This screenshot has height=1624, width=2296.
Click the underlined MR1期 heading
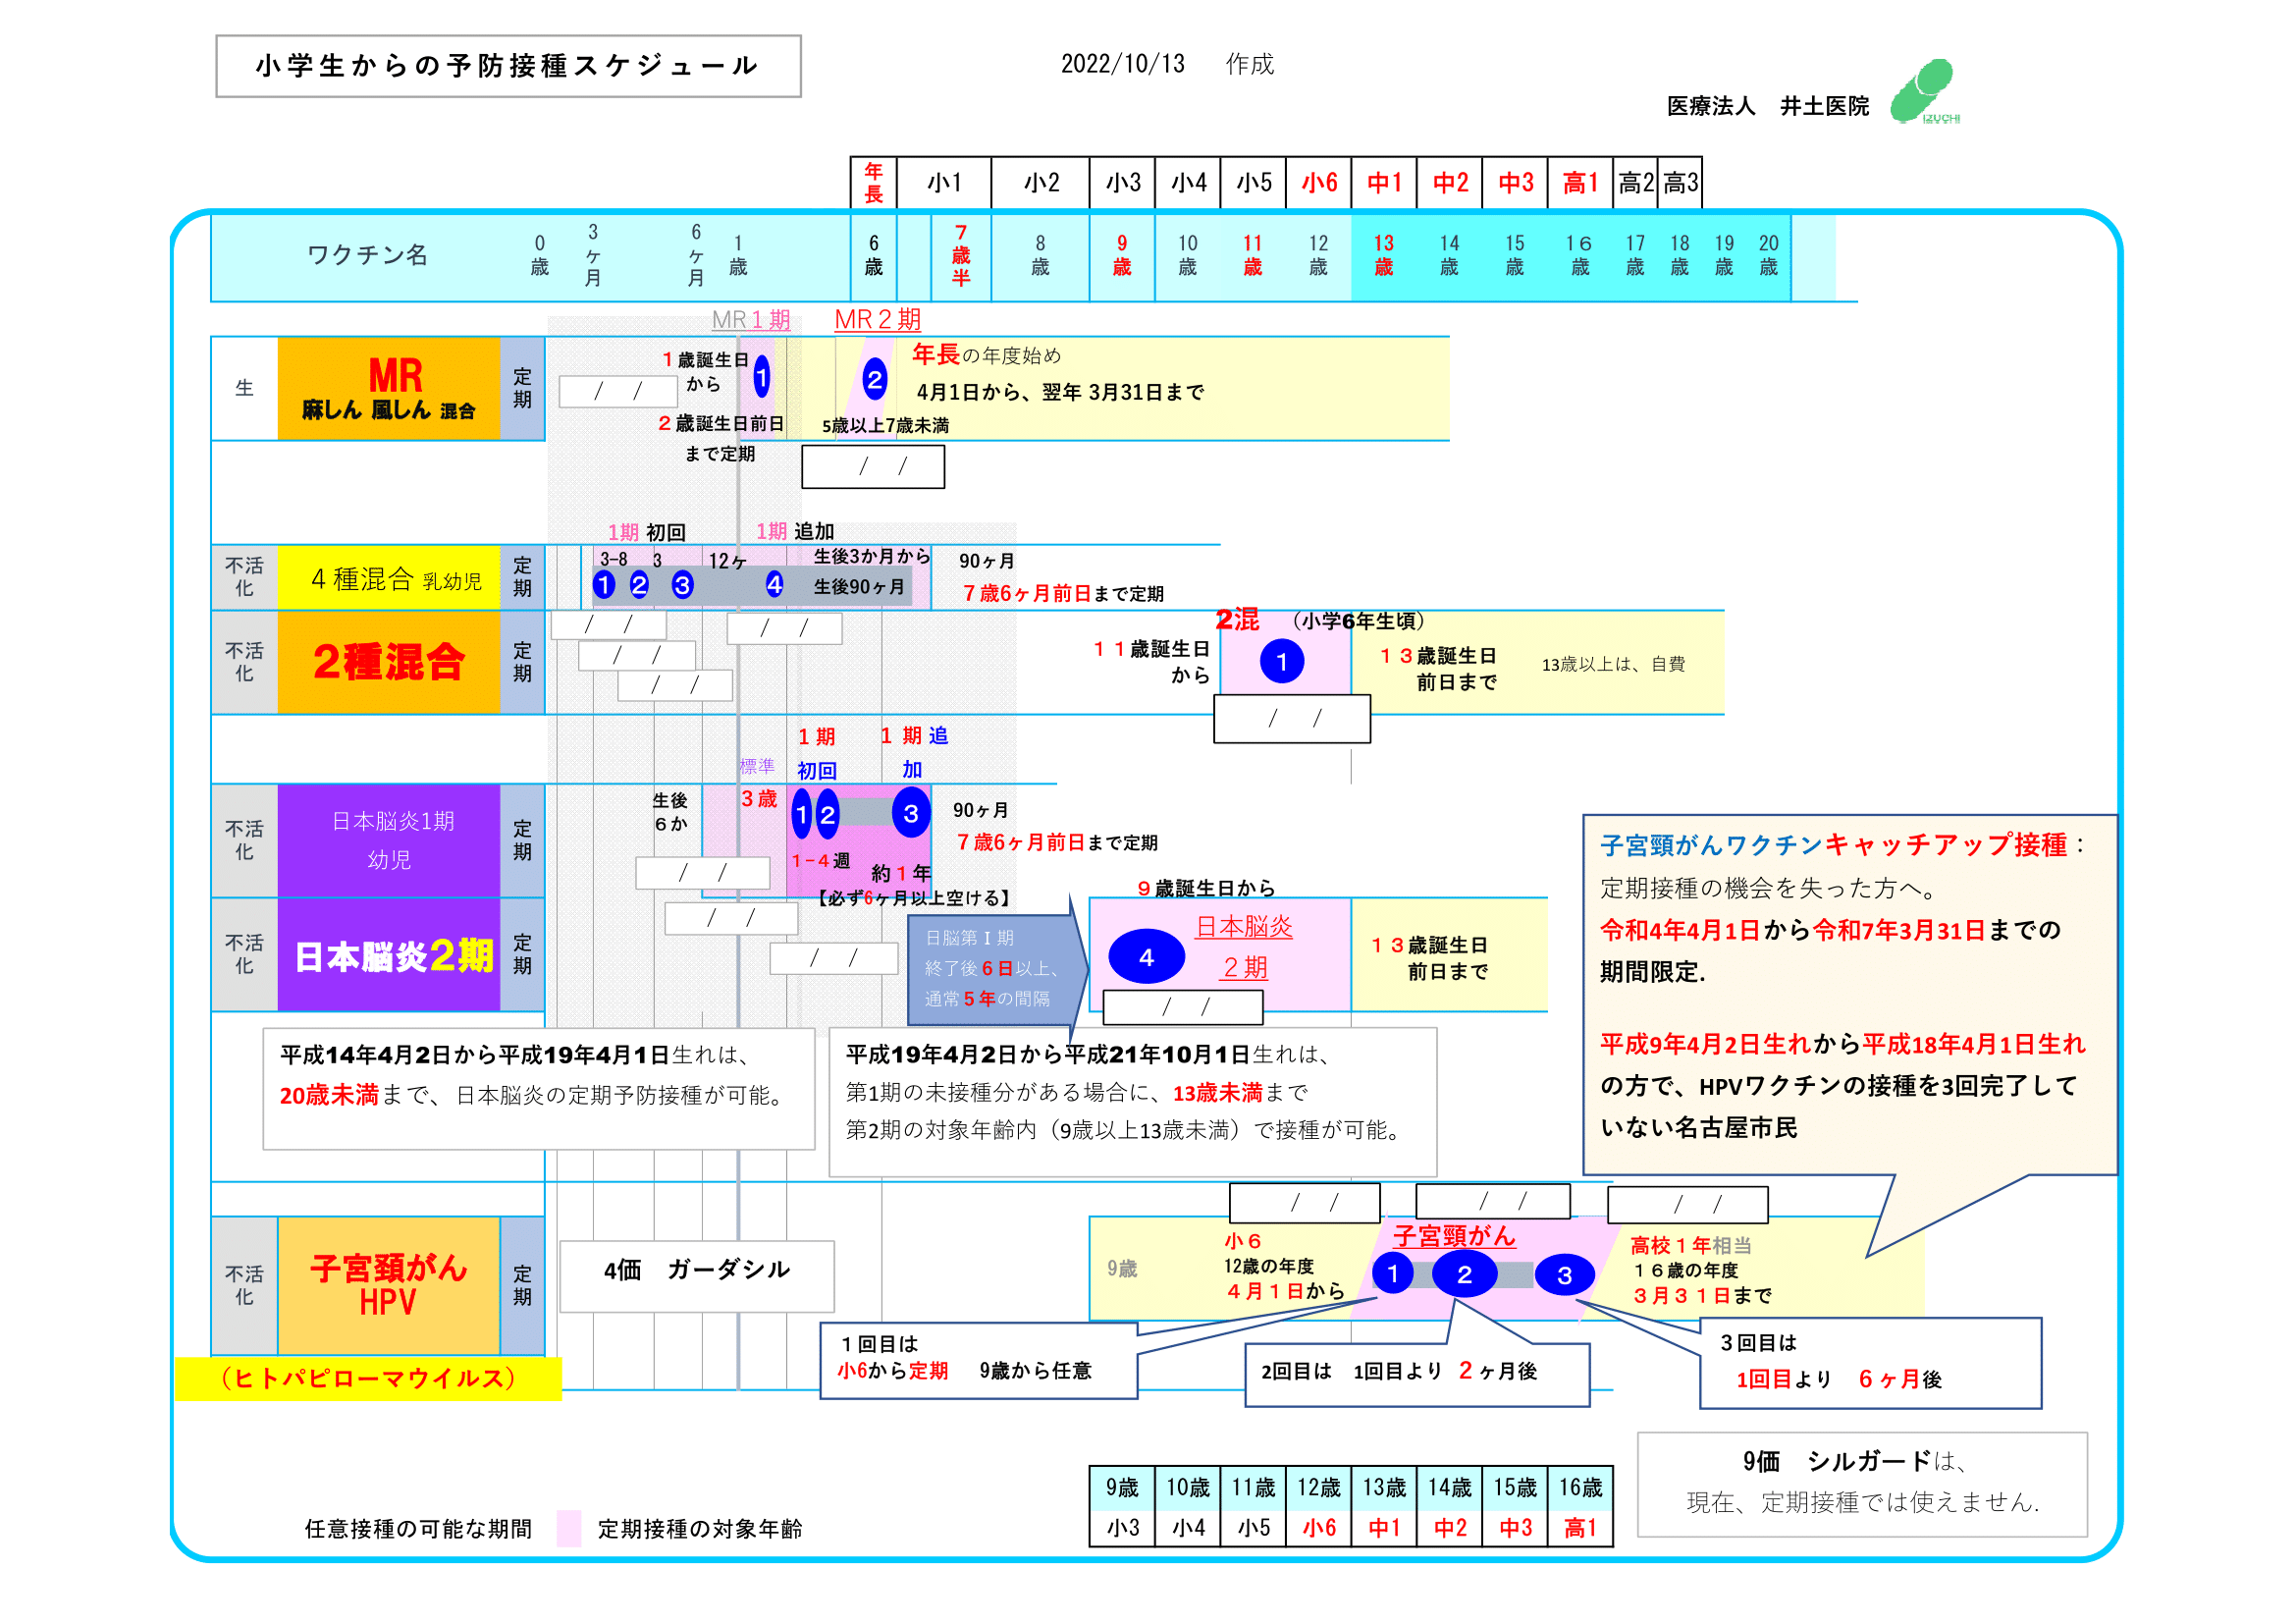(751, 320)
